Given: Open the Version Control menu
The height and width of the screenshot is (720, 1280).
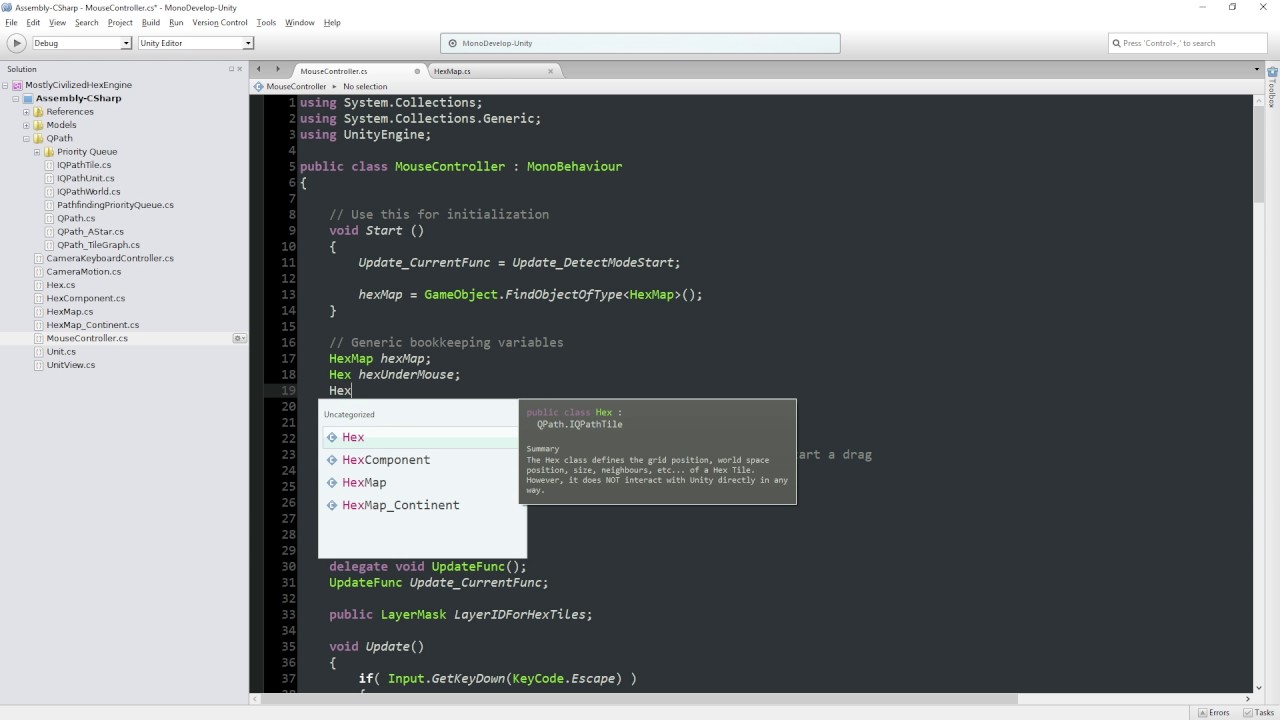Looking at the screenshot, I should point(219,22).
